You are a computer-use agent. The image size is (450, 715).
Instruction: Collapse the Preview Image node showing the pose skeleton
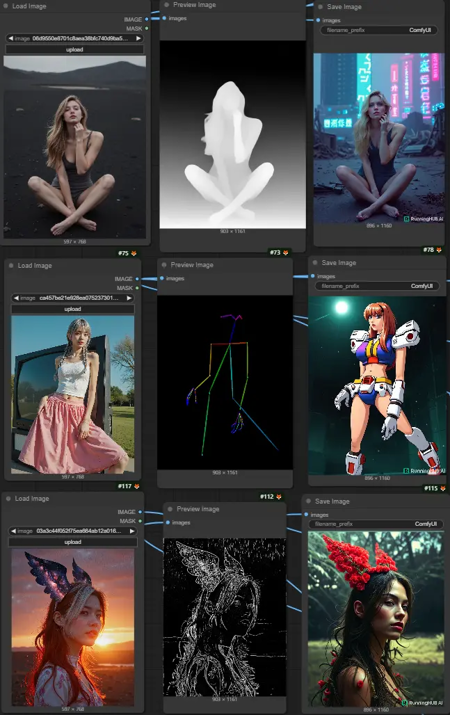click(x=164, y=264)
